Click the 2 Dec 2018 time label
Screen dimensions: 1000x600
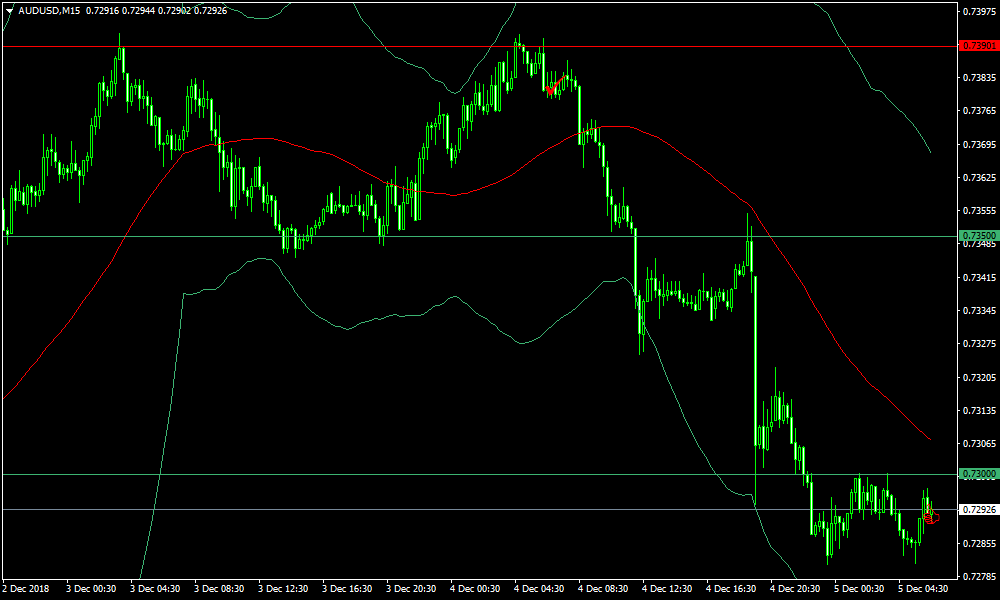(26, 589)
